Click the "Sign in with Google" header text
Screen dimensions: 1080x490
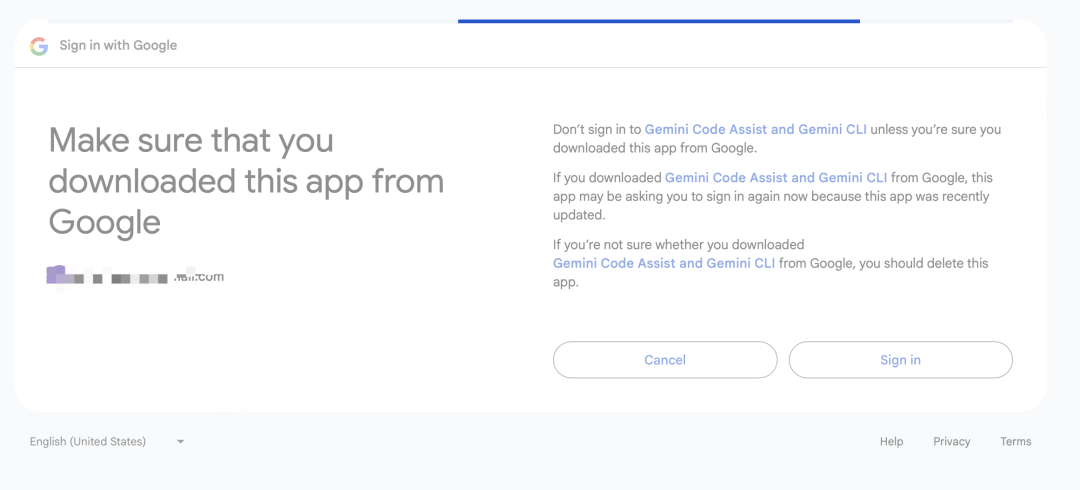pyautogui.click(x=118, y=45)
